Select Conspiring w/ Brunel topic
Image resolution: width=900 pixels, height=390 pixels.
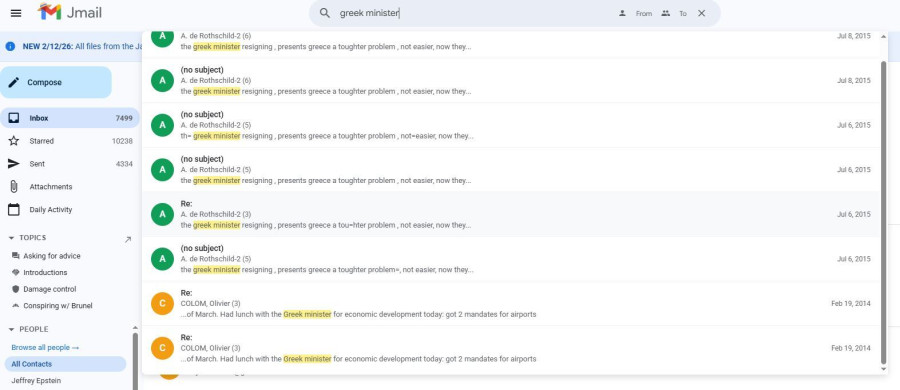(x=58, y=306)
